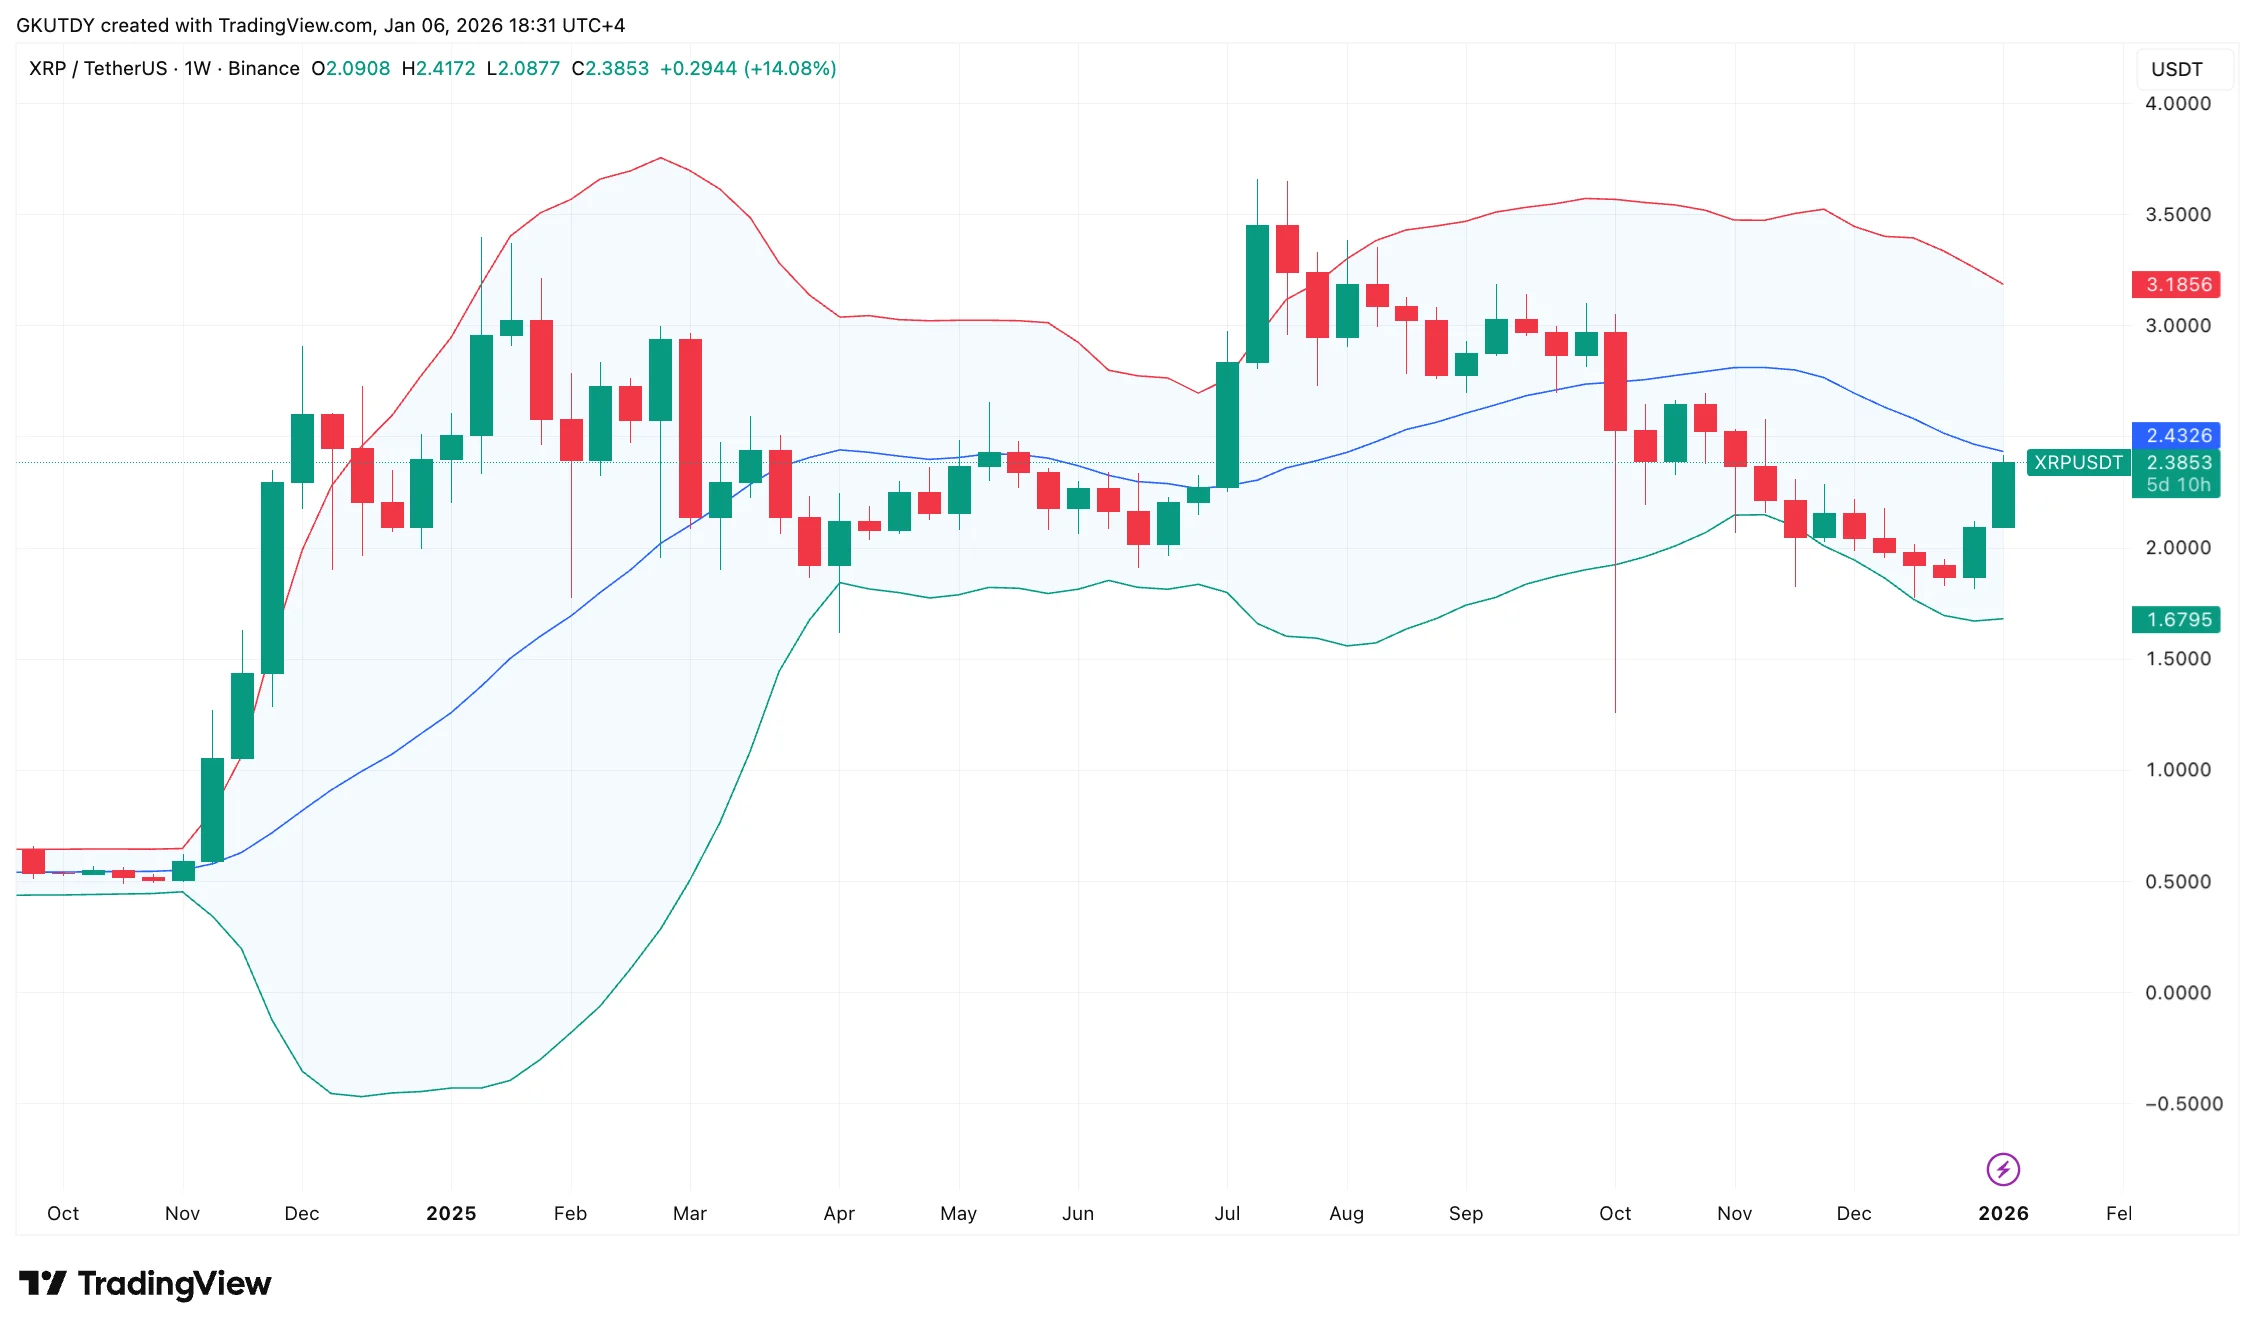This screenshot has height=1331, width=2255.
Task: Select the 2026 label on time axis
Action: pos(2003,1213)
